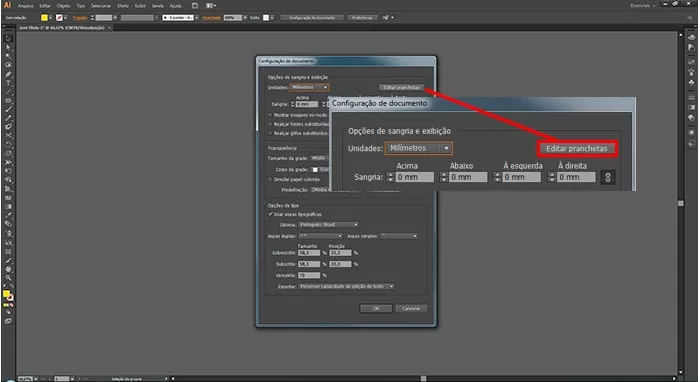Select the Column Graph tool
Viewport: 700px width, 382px height.
click(x=8, y=243)
